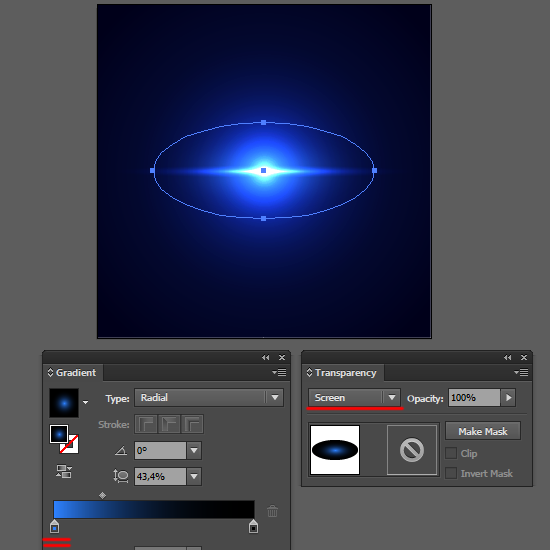Collapse the Gradient panel with double arrows
This screenshot has width=550, height=550.
pyautogui.click(x=266, y=357)
